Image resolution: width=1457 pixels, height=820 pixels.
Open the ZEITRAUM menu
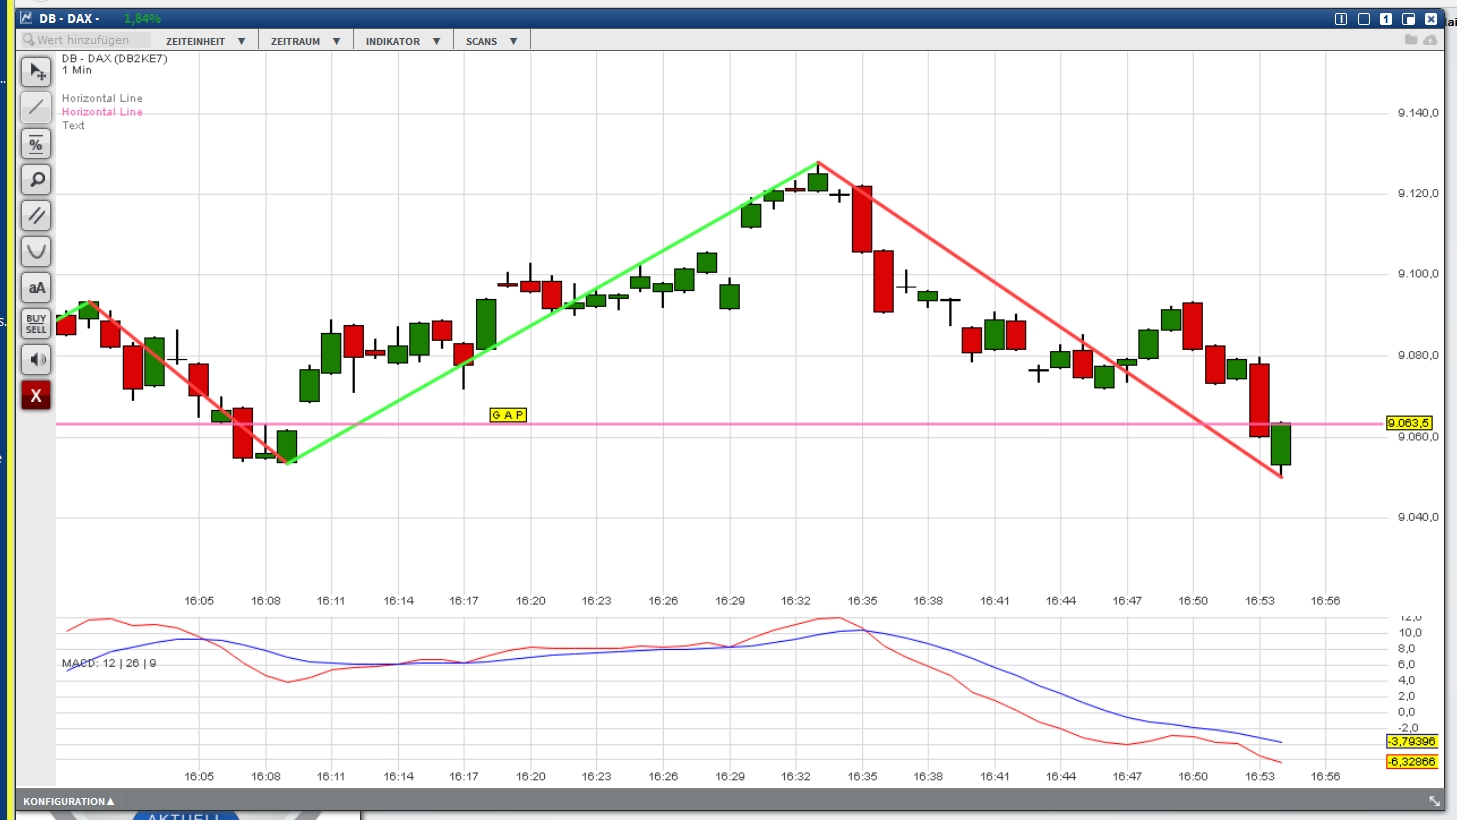[x=303, y=41]
